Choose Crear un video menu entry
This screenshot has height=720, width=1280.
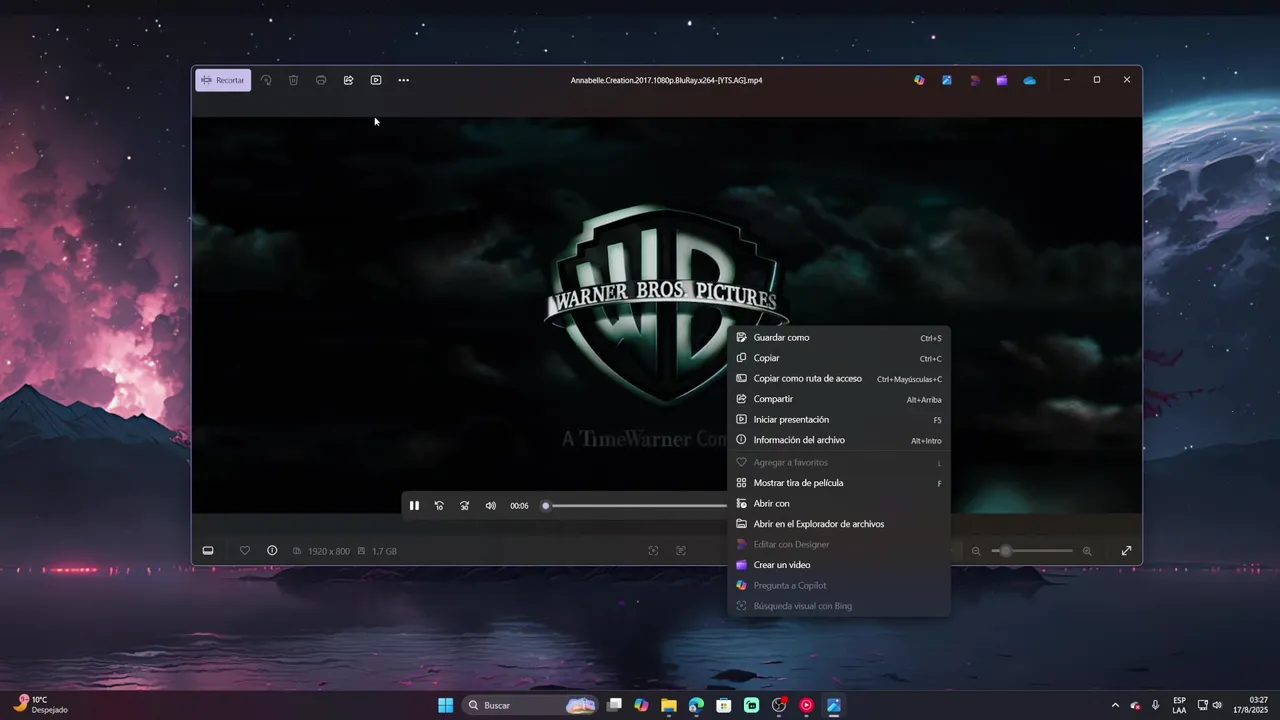pos(838,565)
